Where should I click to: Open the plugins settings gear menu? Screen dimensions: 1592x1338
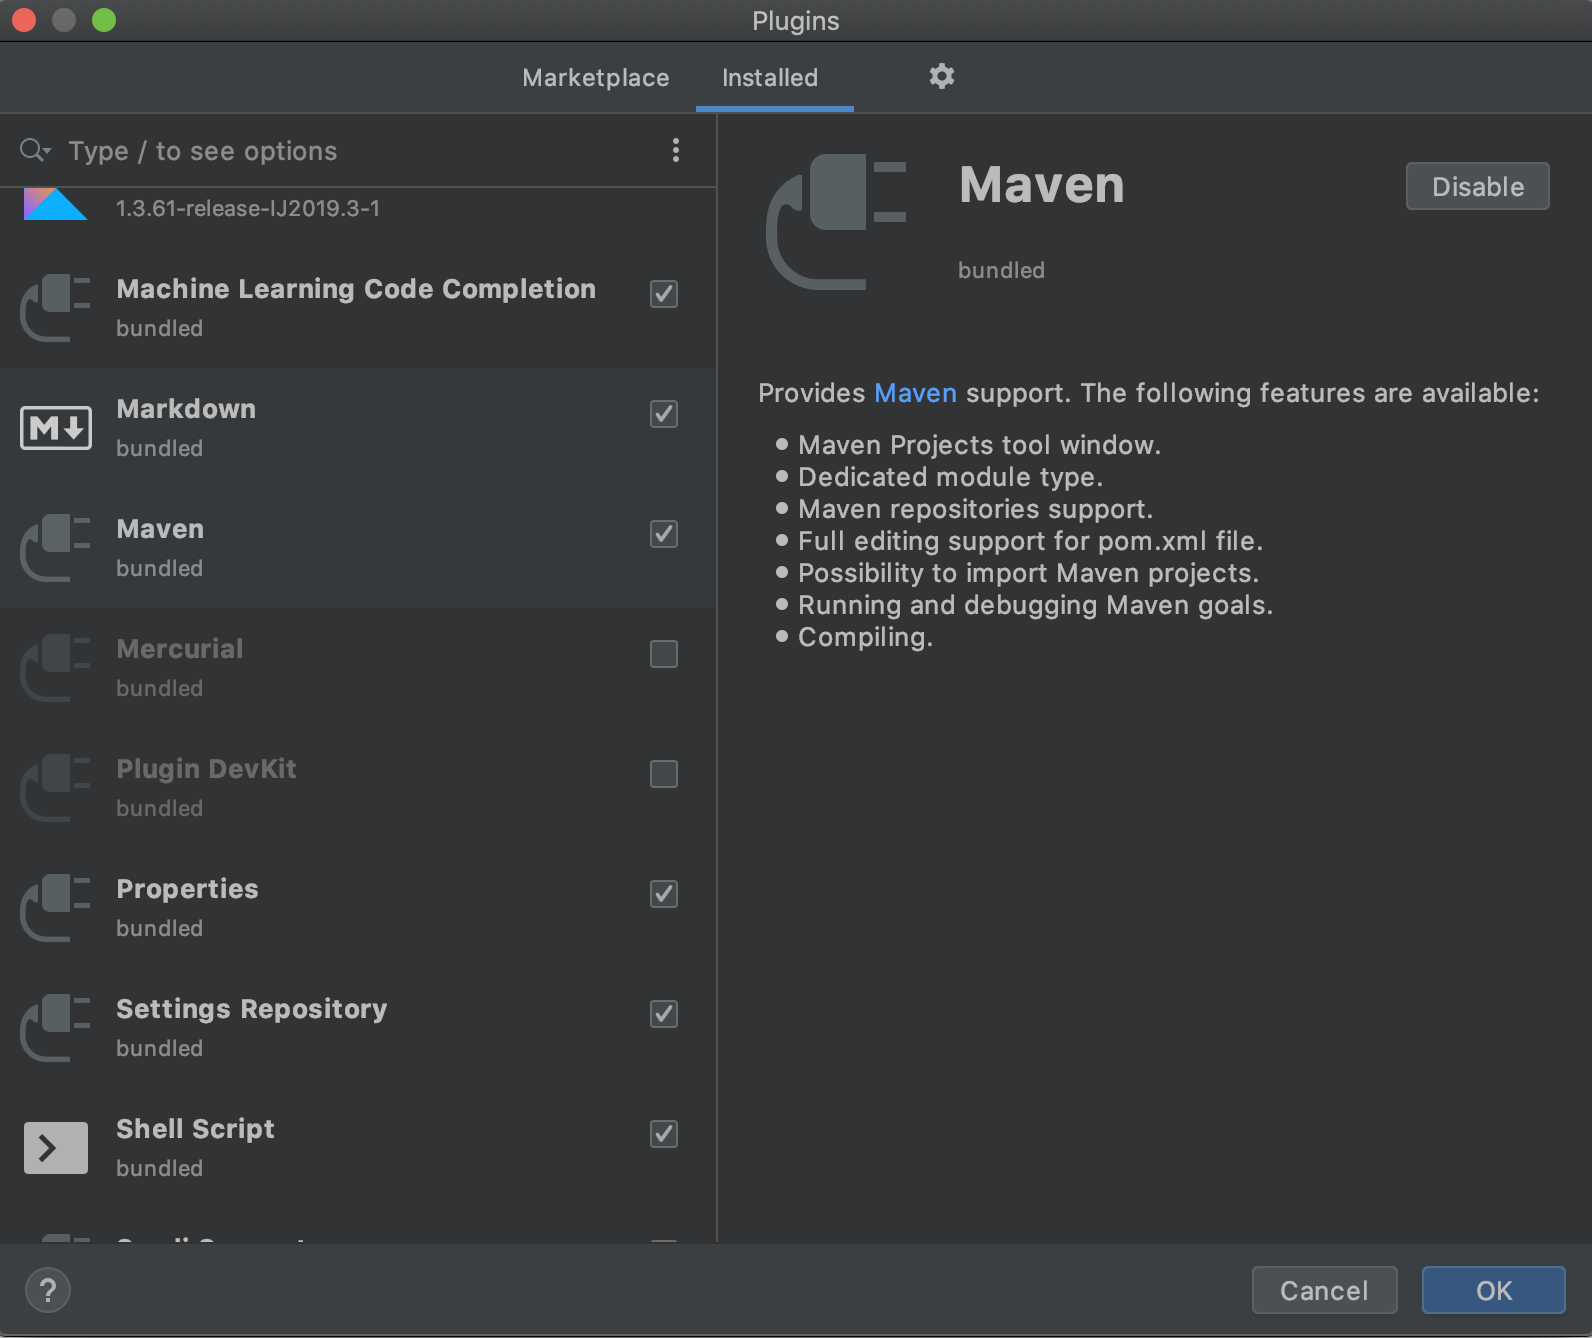pos(941,76)
